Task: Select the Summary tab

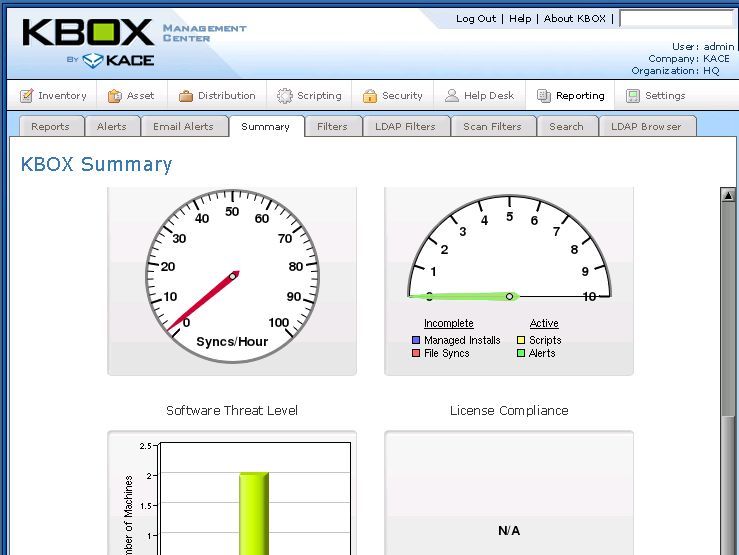Action: pyautogui.click(x=266, y=126)
